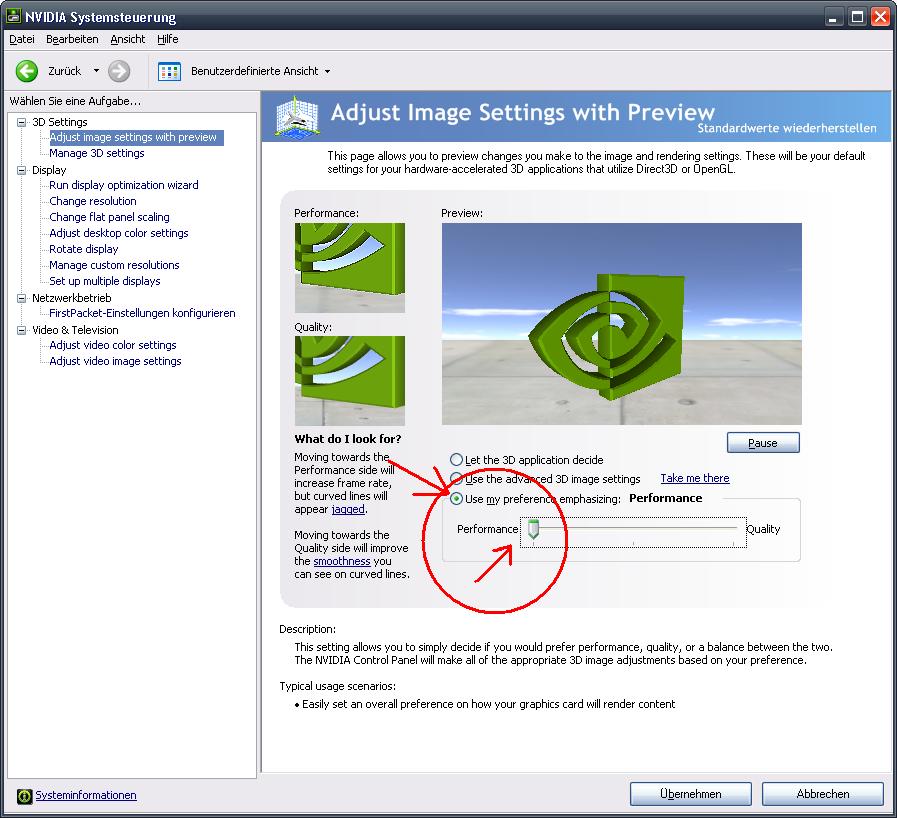Open the Zurück history dropdown arrow
The width and height of the screenshot is (897, 818).
click(96, 71)
